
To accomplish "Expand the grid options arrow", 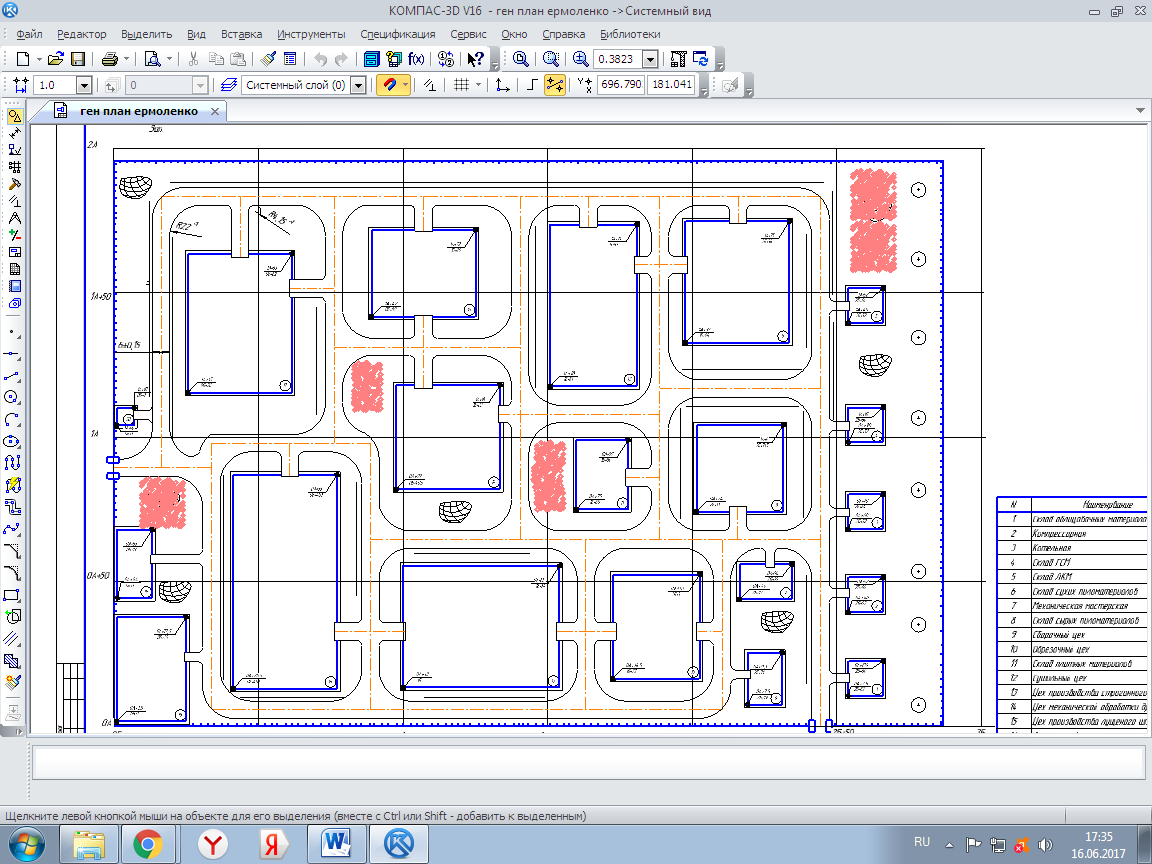I will click(x=478, y=85).
